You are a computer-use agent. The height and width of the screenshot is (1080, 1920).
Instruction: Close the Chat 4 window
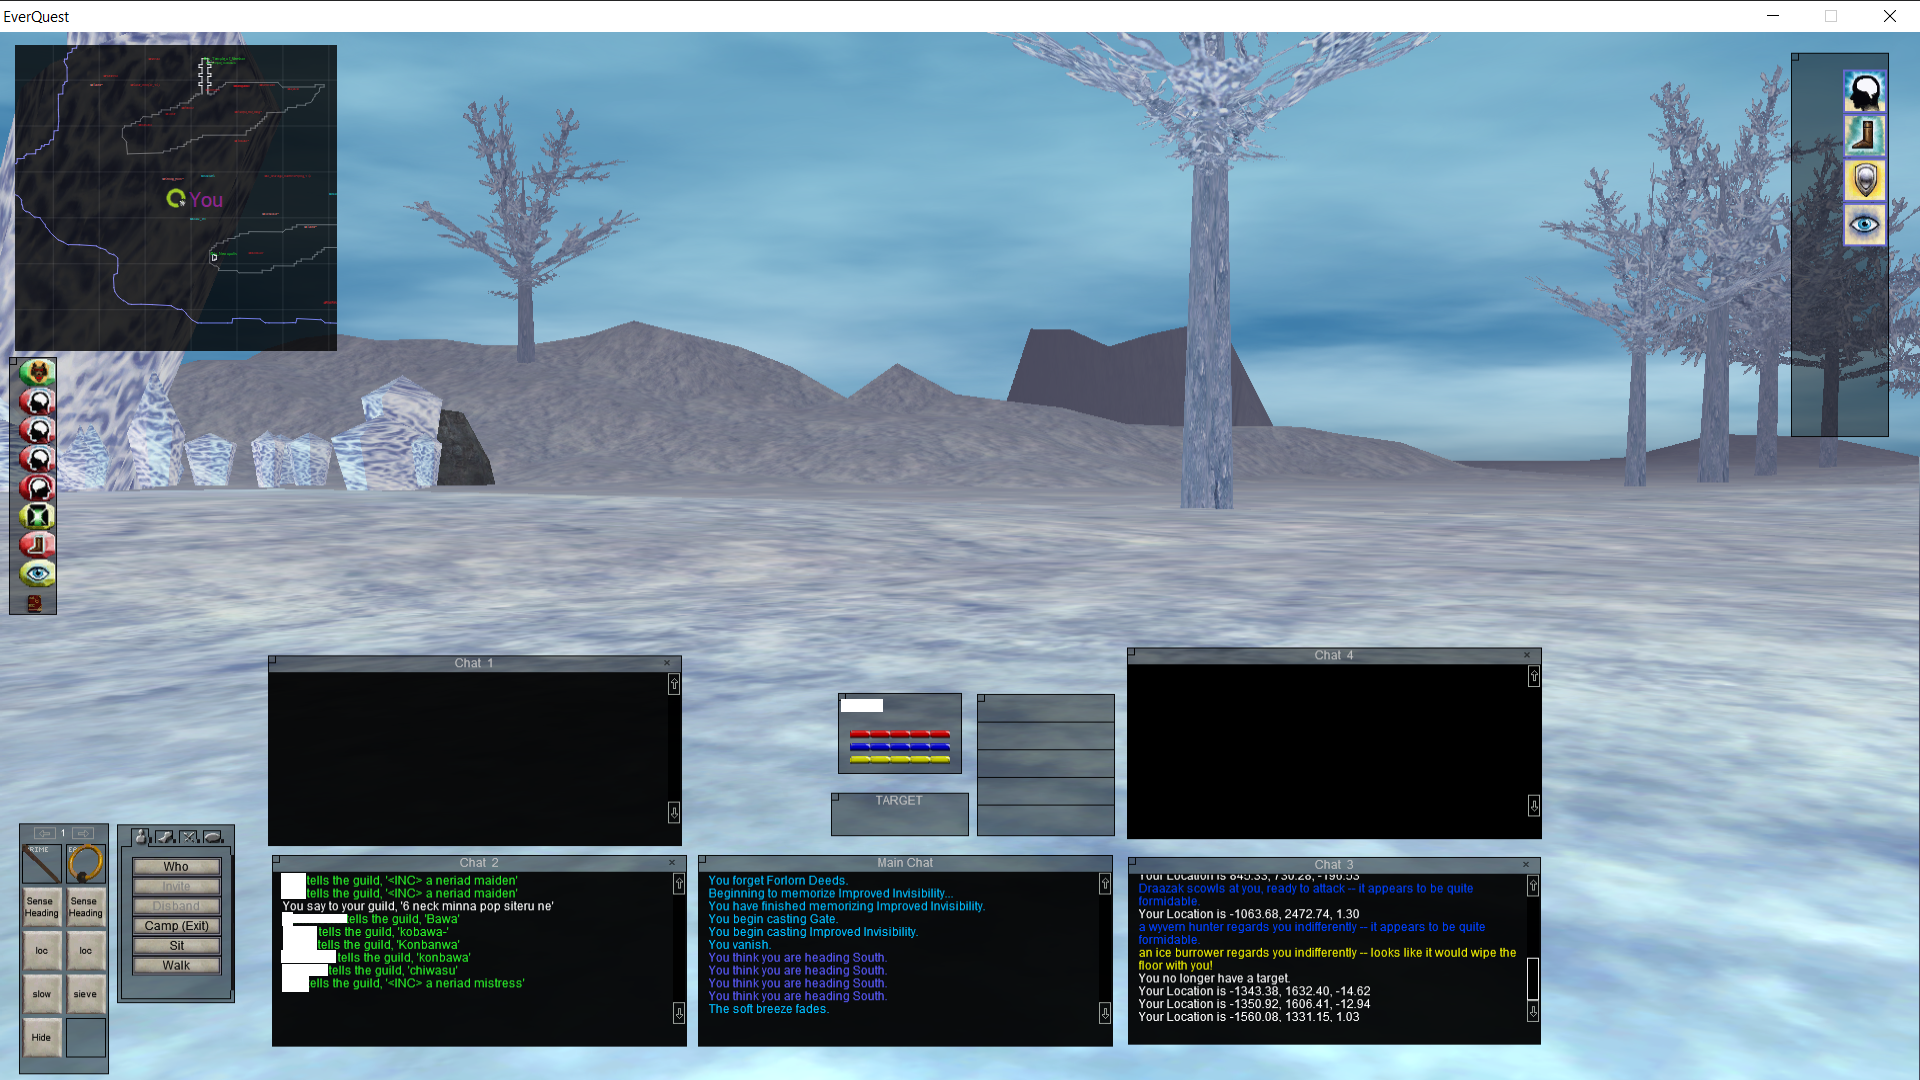[x=1527, y=656]
